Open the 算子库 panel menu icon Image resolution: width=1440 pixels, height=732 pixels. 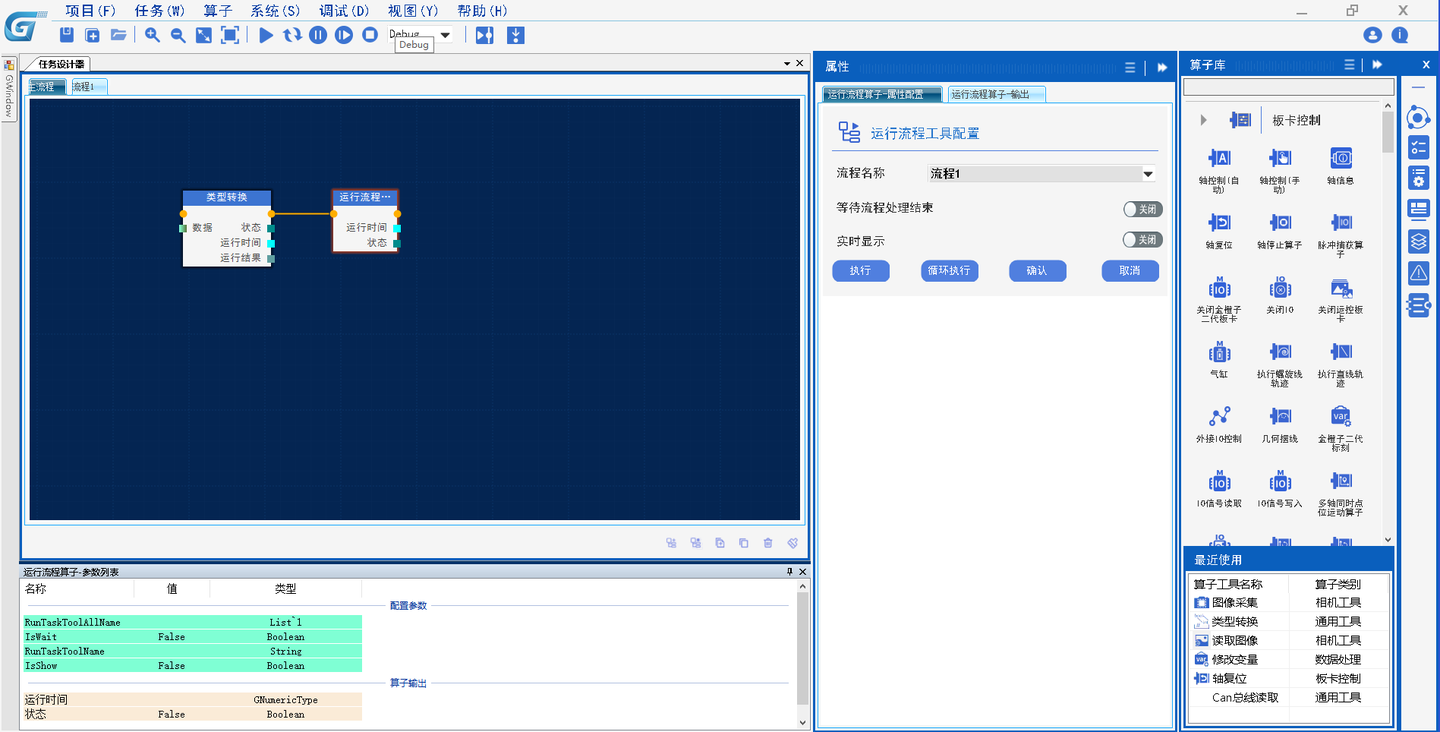[1349, 64]
